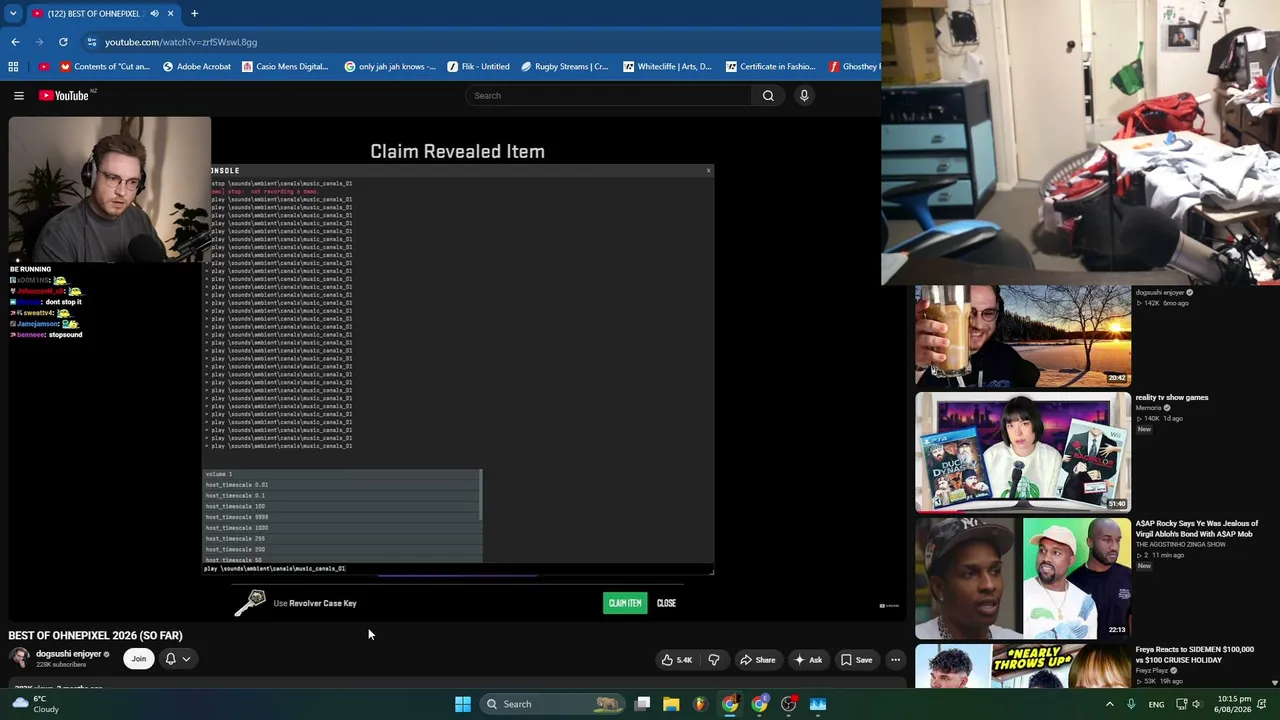
Task: Click the Ask button
Action: click(808, 660)
